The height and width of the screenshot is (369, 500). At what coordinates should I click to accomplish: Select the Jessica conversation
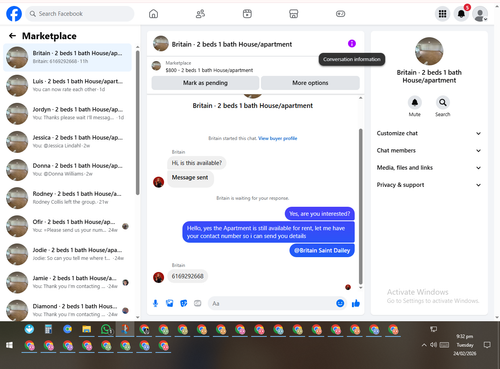coord(67,142)
